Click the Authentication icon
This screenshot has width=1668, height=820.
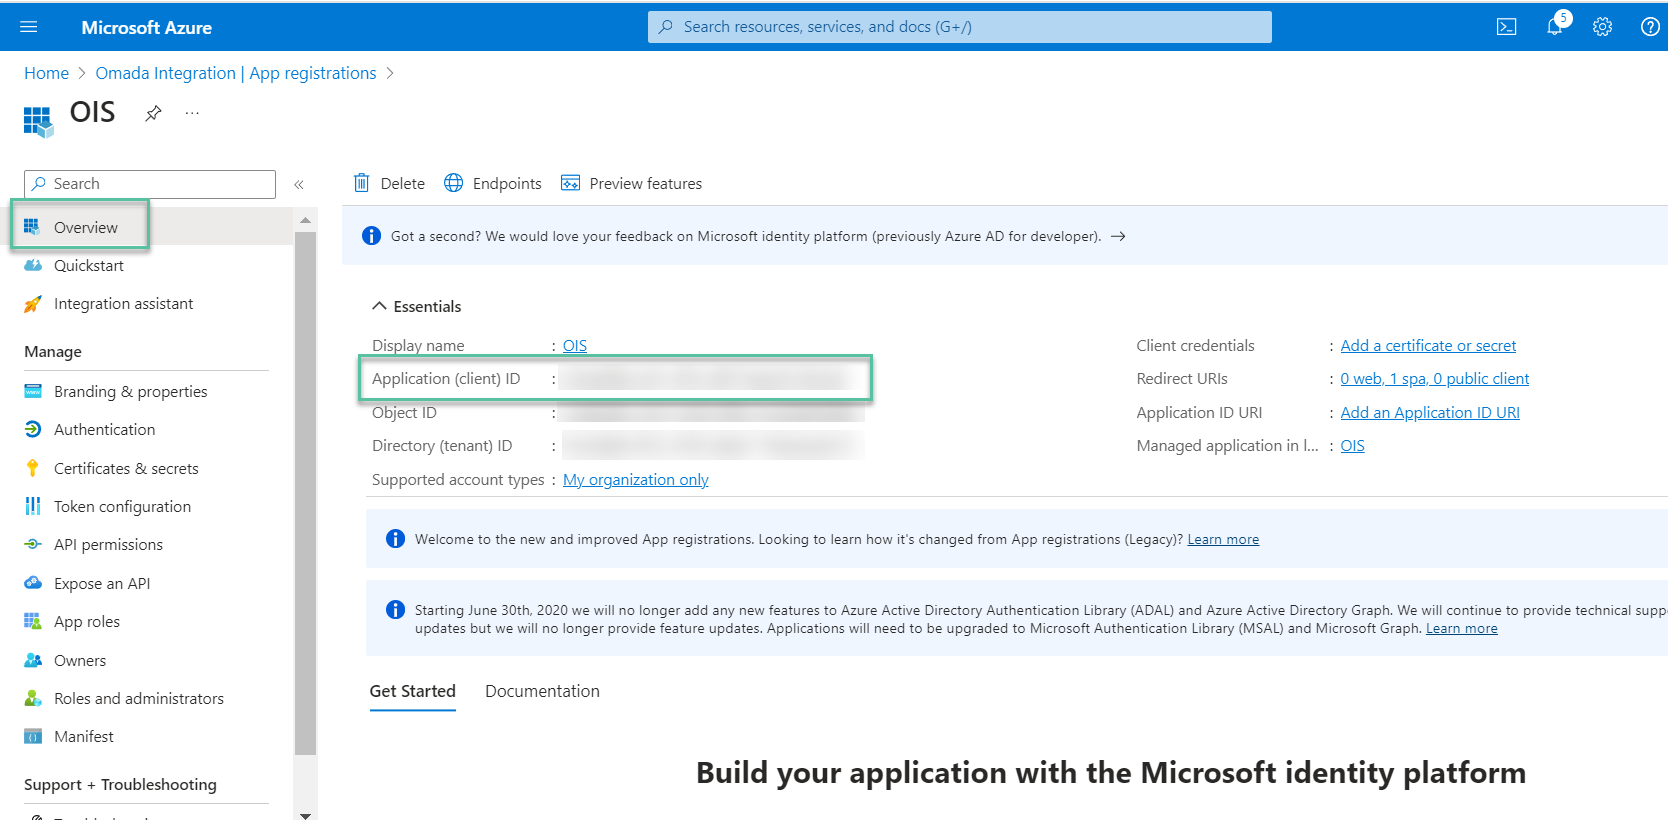point(33,430)
